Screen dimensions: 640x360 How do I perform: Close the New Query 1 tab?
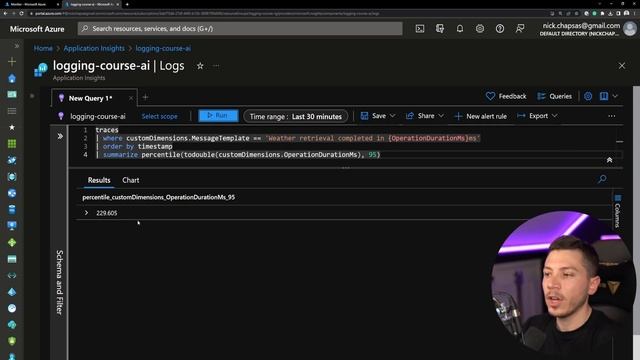tap(131, 98)
